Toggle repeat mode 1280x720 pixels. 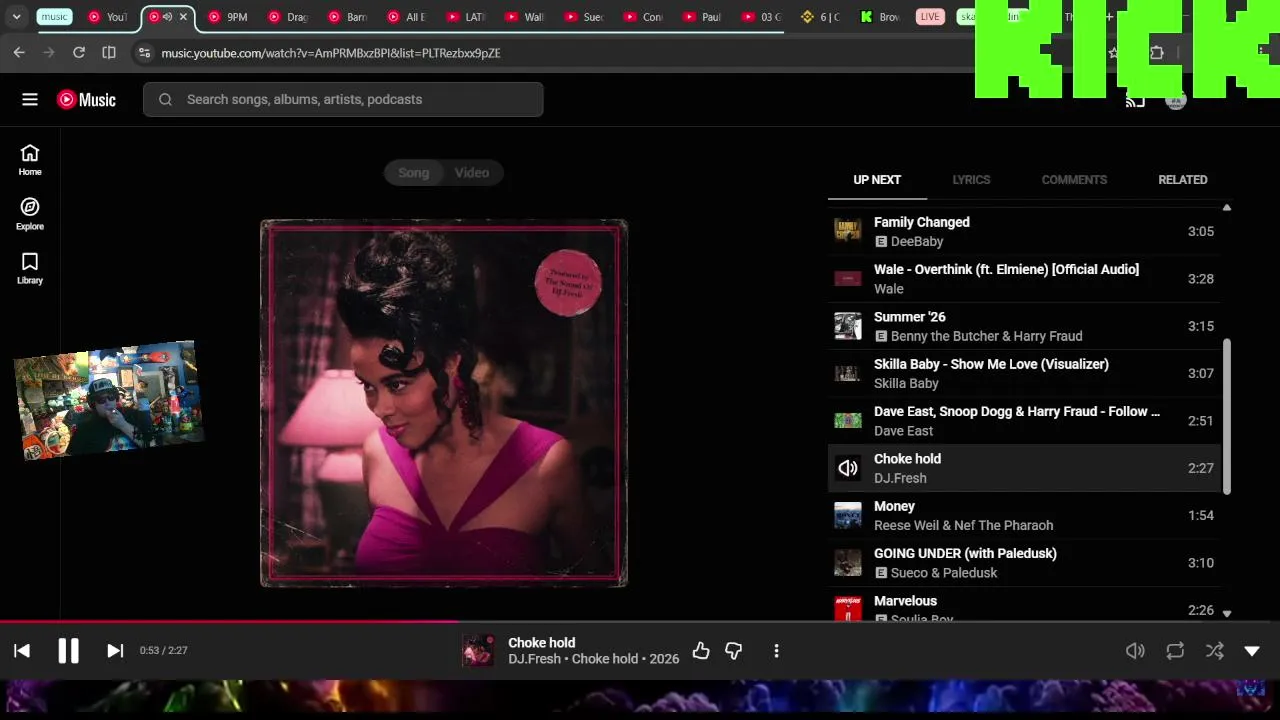tap(1175, 651)
